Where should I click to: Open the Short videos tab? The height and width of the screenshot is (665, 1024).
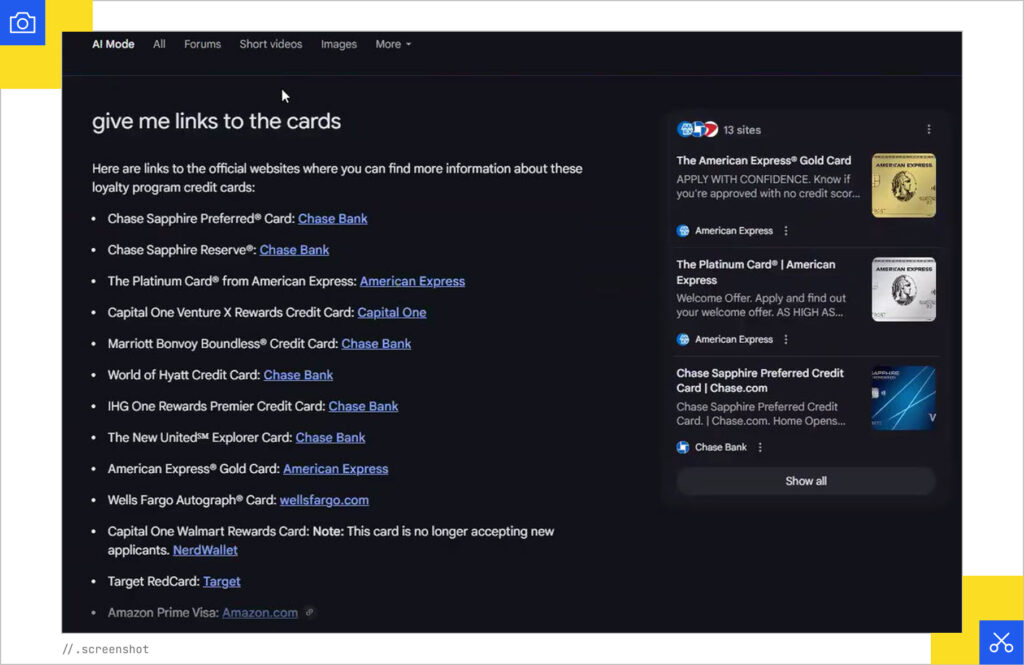pyautogui.click(x=271, y=44)
